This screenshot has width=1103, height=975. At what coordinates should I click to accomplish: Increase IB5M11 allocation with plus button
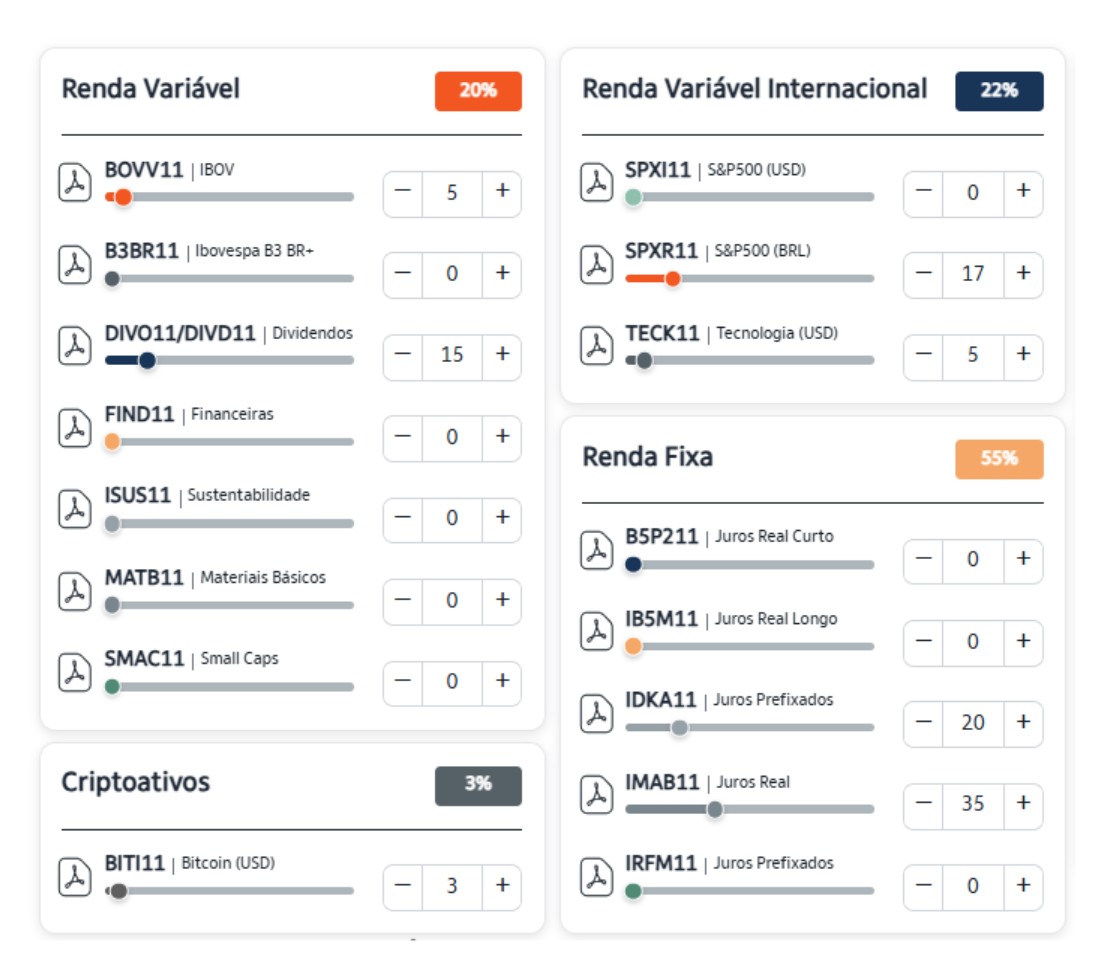click(1024, 641)
